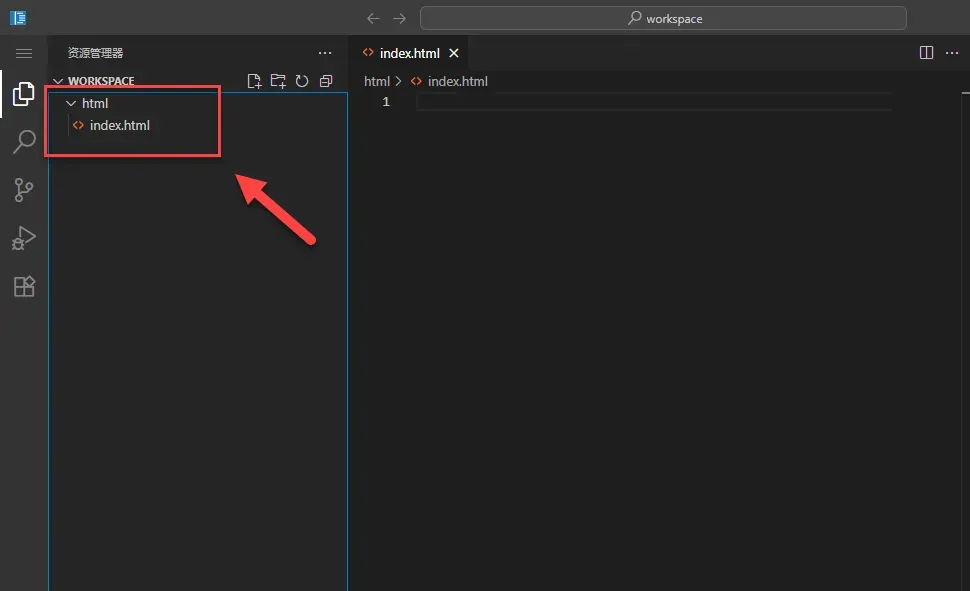Collapse all folders in explorer
This screenshot has width=970, height=591.
coord(326,81)
